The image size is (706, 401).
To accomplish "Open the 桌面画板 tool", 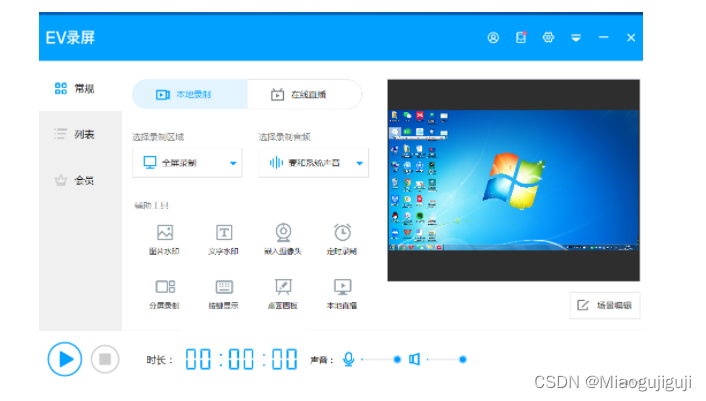I will click(x=283, y=294).
